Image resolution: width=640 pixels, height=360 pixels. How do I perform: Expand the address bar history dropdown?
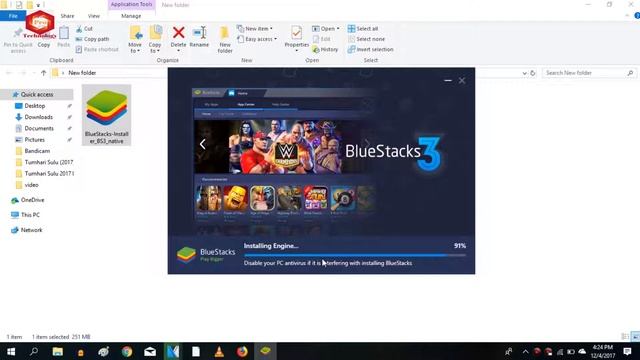[524, 73]
